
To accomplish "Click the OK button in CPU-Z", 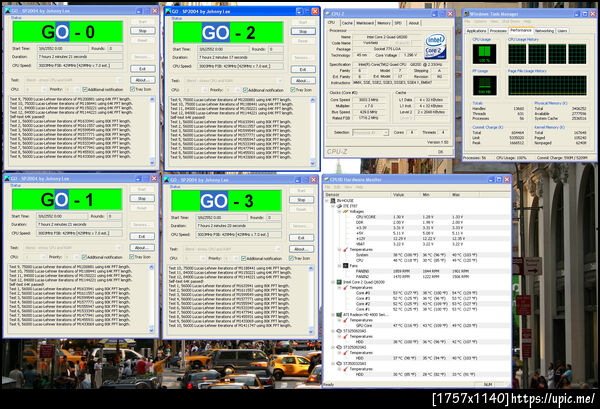I will pyautogui.click(x=440, y=152).
